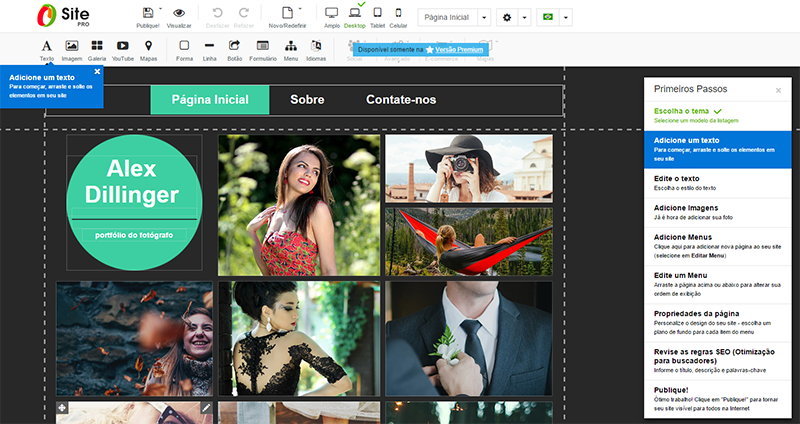Click the move handle on bottom image
The width and height of the screenshot is (800, 424).
point(62,408)
